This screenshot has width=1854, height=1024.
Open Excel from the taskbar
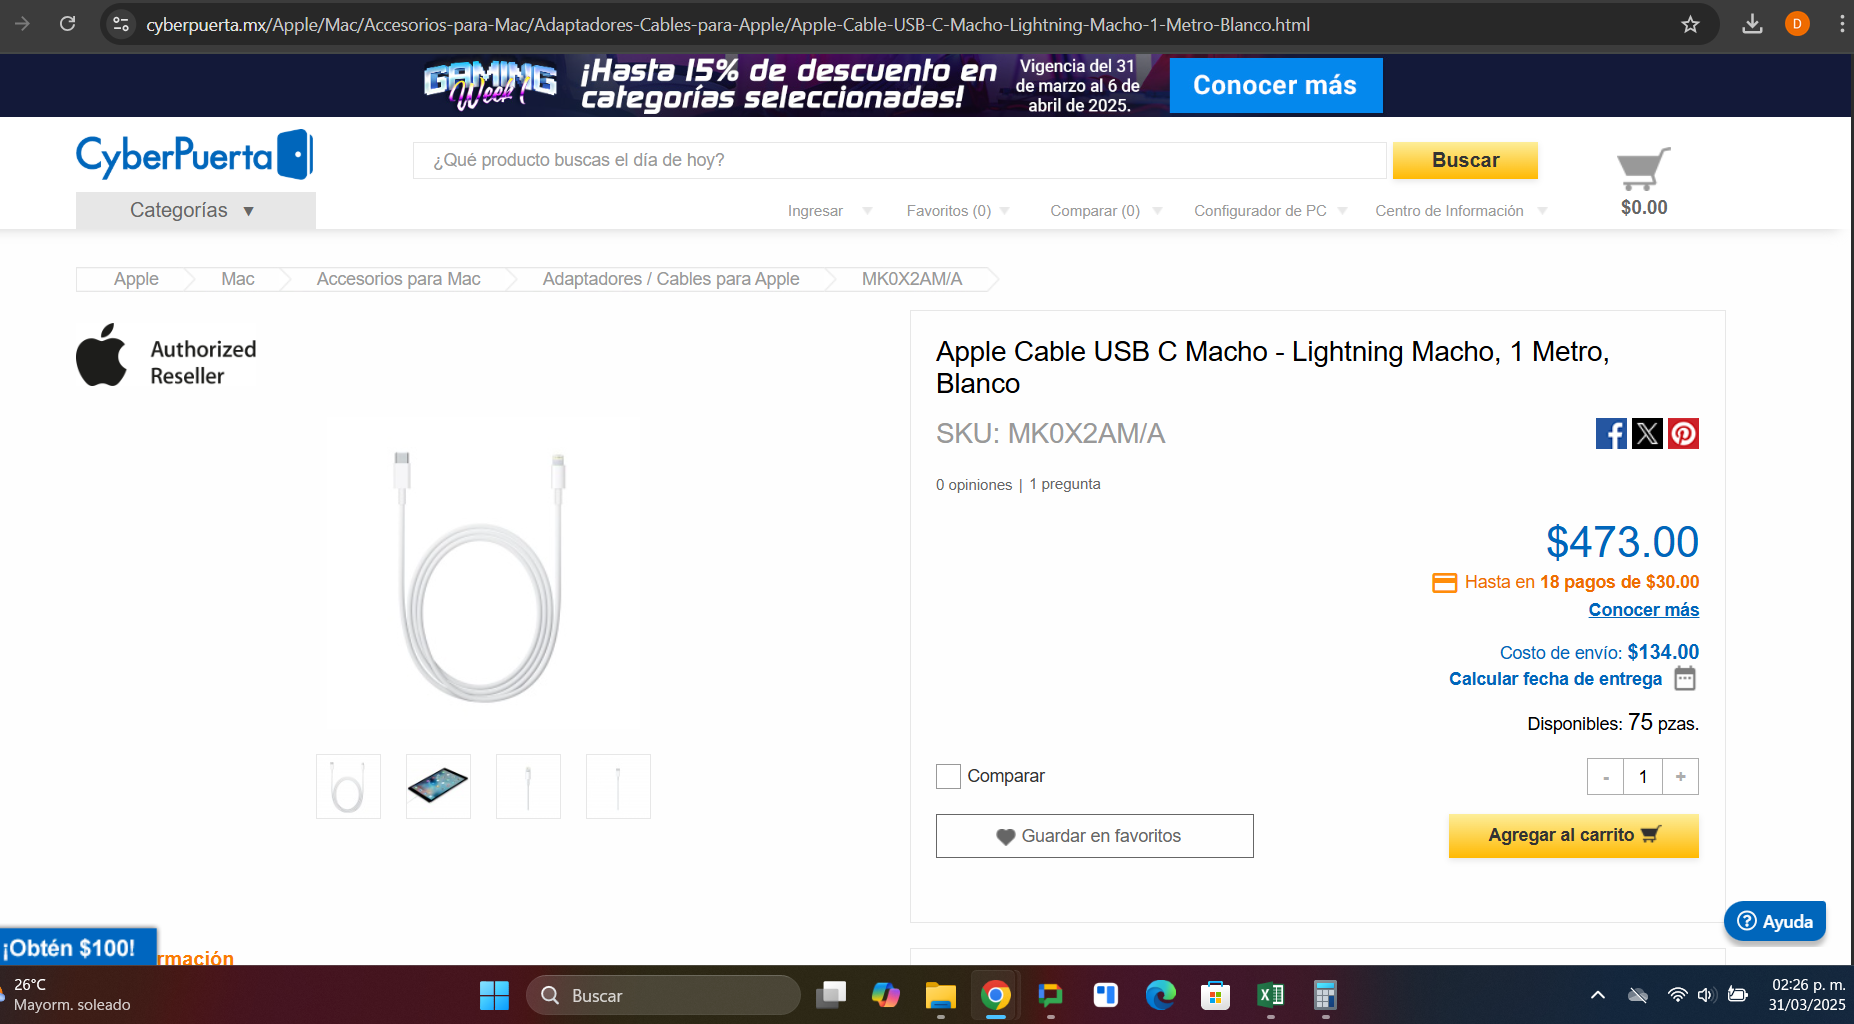pyautogui.click(x=1270, y=995)
